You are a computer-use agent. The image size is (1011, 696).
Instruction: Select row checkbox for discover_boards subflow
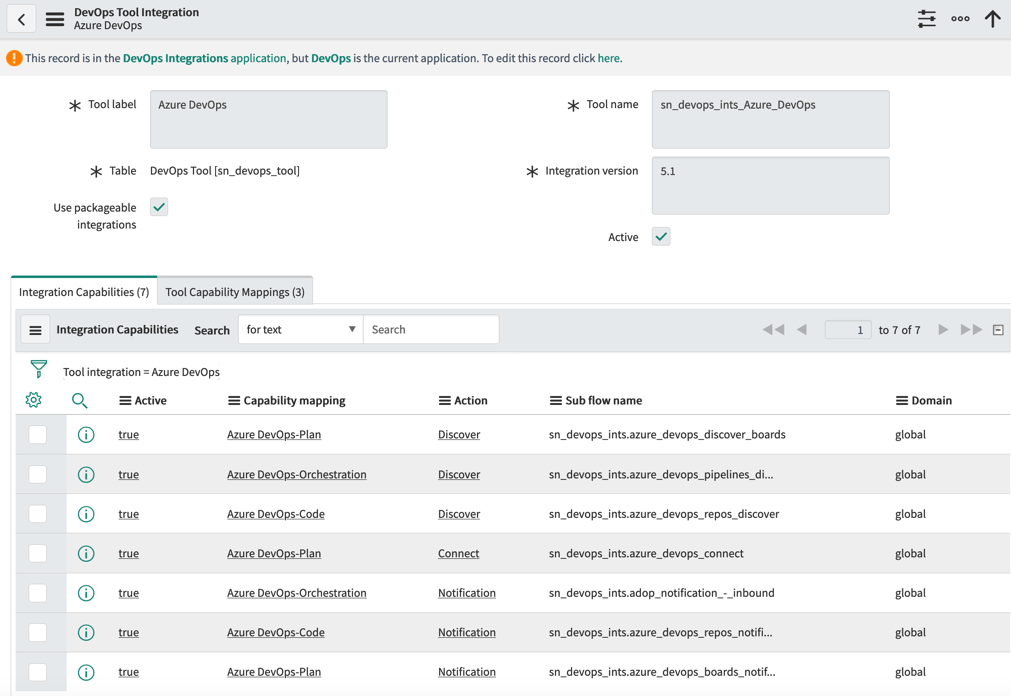(x=37, y=435)
